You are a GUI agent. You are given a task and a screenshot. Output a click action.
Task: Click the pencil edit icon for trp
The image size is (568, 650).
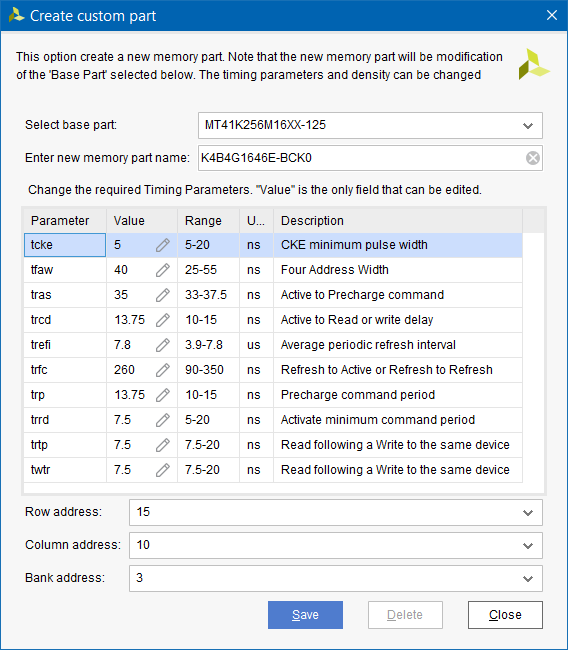pos(163,395)
